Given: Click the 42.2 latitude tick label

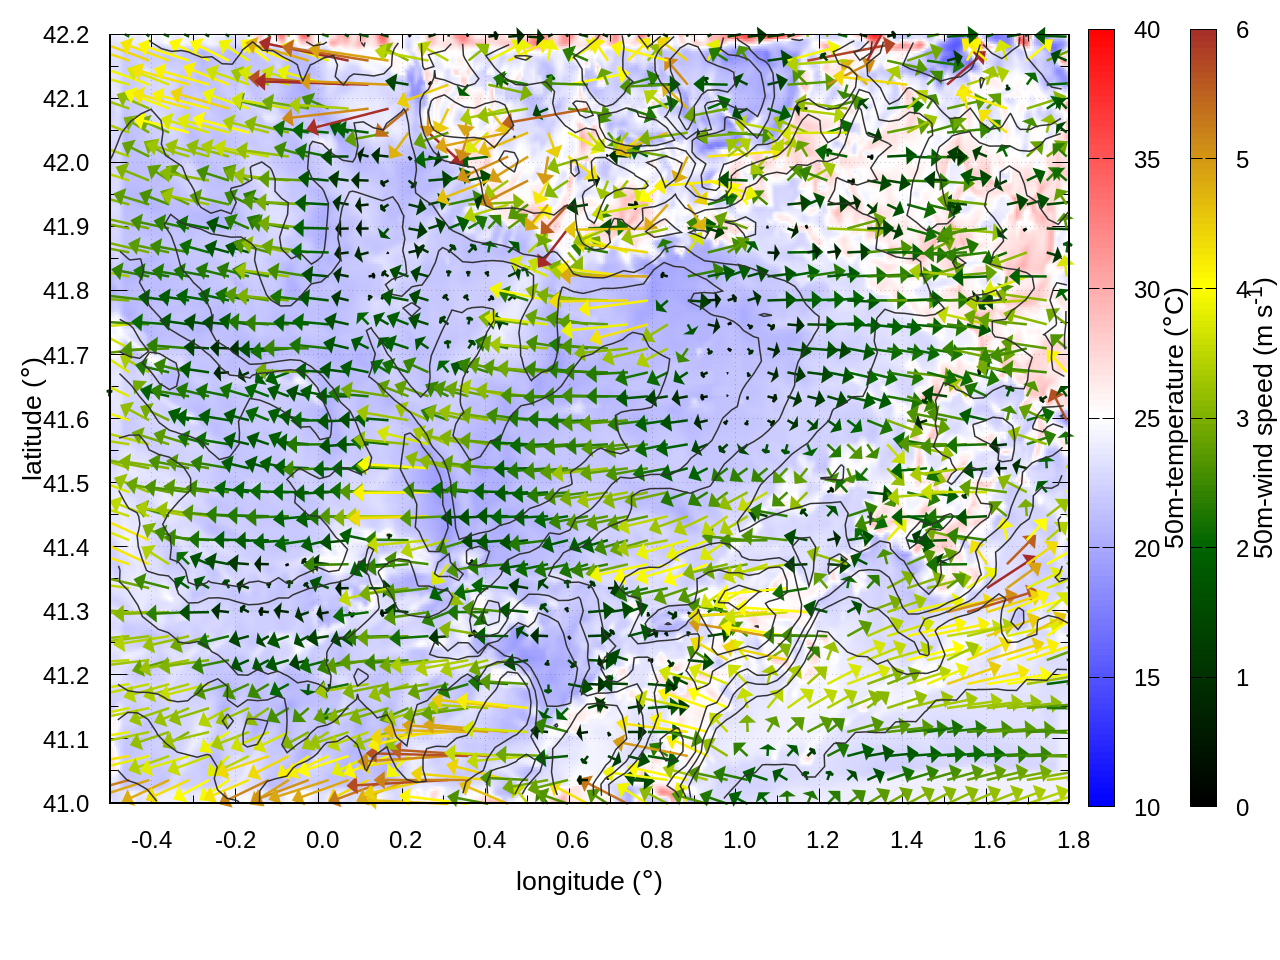Looking at the screenshot, I should [66, 35].
